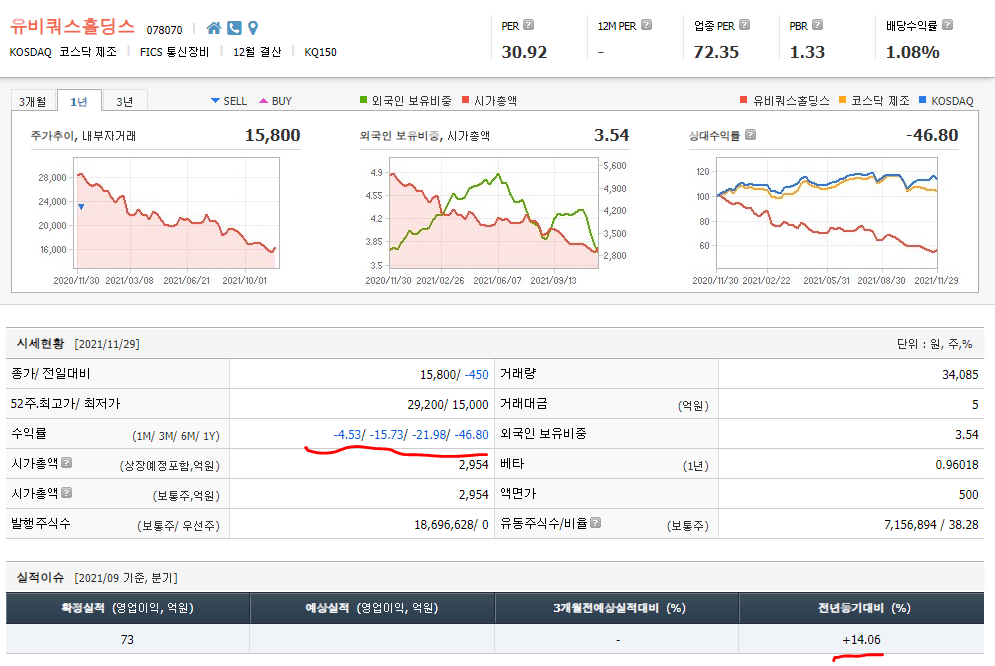
Task: Click the 종가/전일대비 value 15,800/ -450
Action: click(454, 375)
